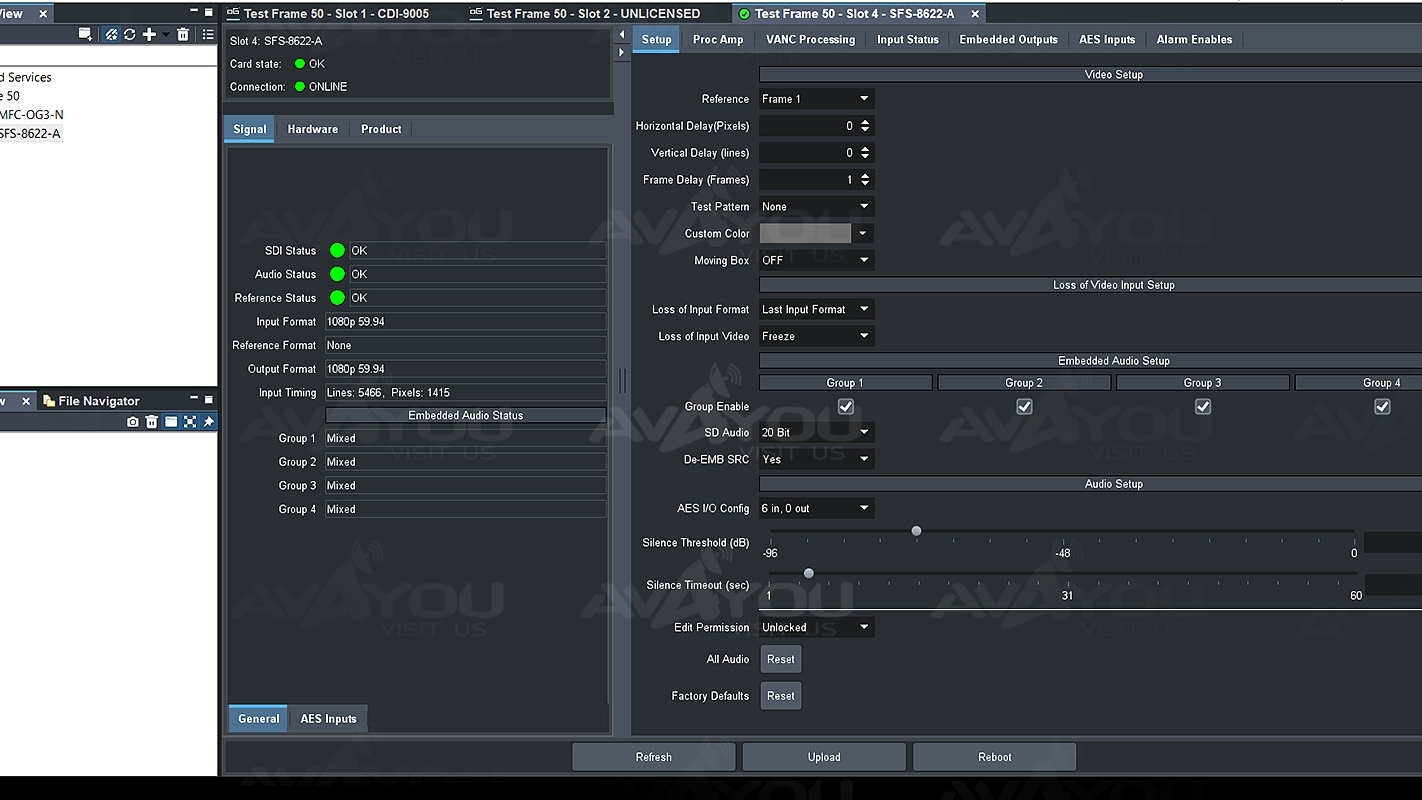Open the Reference dropdown showing Frame 1
Screen dimensions: 1422x800
(x=816, y=99)
